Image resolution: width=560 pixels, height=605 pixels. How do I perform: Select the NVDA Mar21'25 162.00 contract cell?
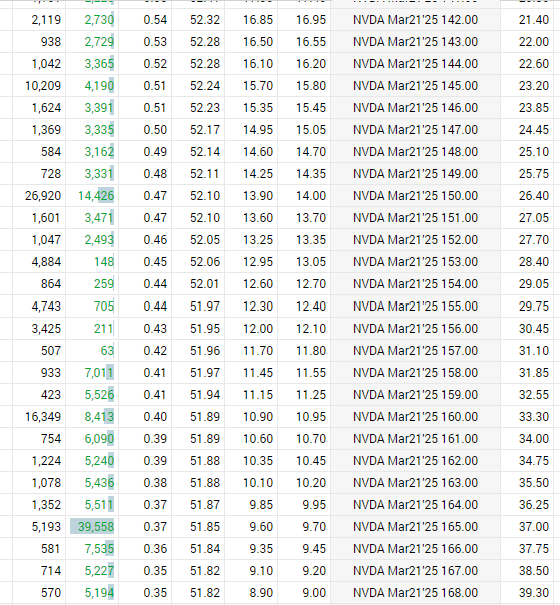[415, 461]
